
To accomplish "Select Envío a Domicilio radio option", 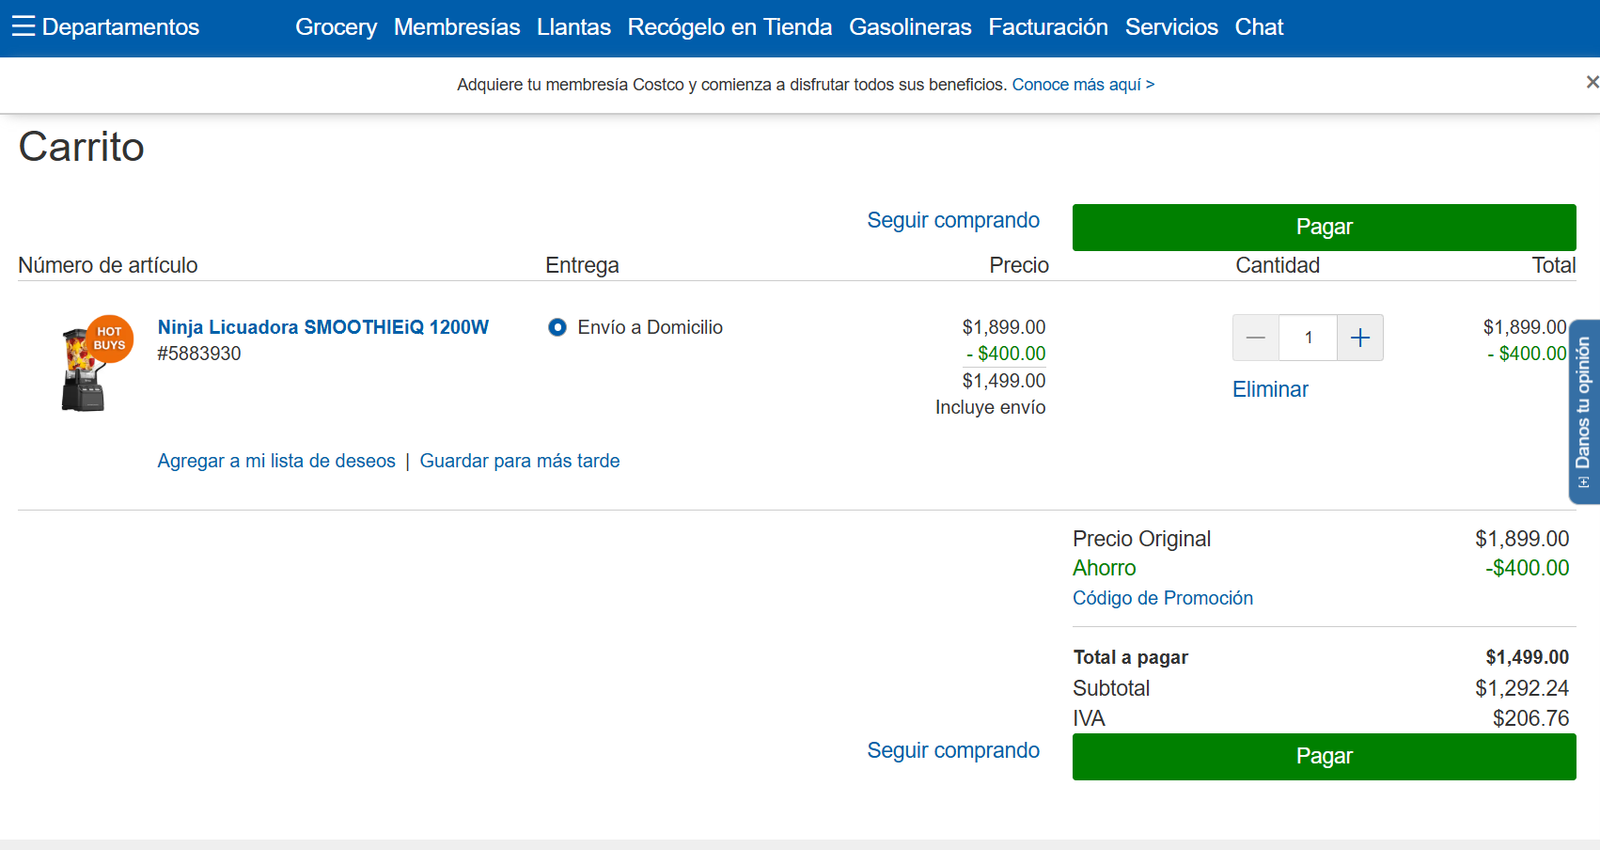I will (x=557, y=327).
